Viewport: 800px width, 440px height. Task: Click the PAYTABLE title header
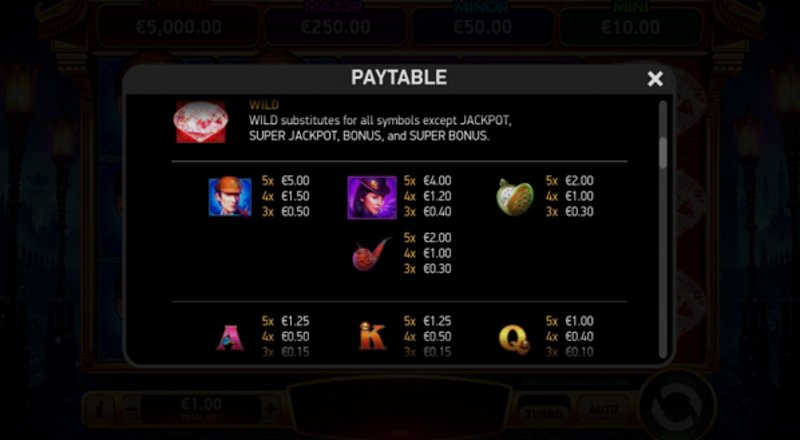pyautogui.click(x=399, y=78)
